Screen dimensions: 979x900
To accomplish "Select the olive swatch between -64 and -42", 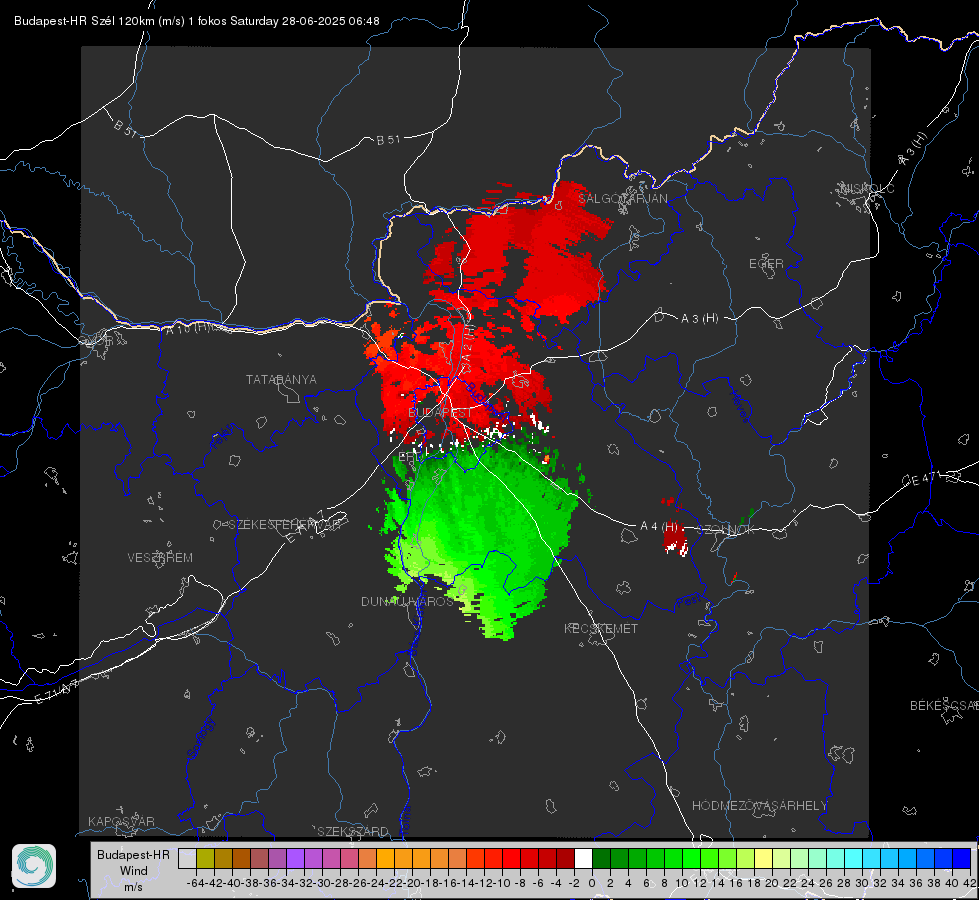I will click(205, 859).
